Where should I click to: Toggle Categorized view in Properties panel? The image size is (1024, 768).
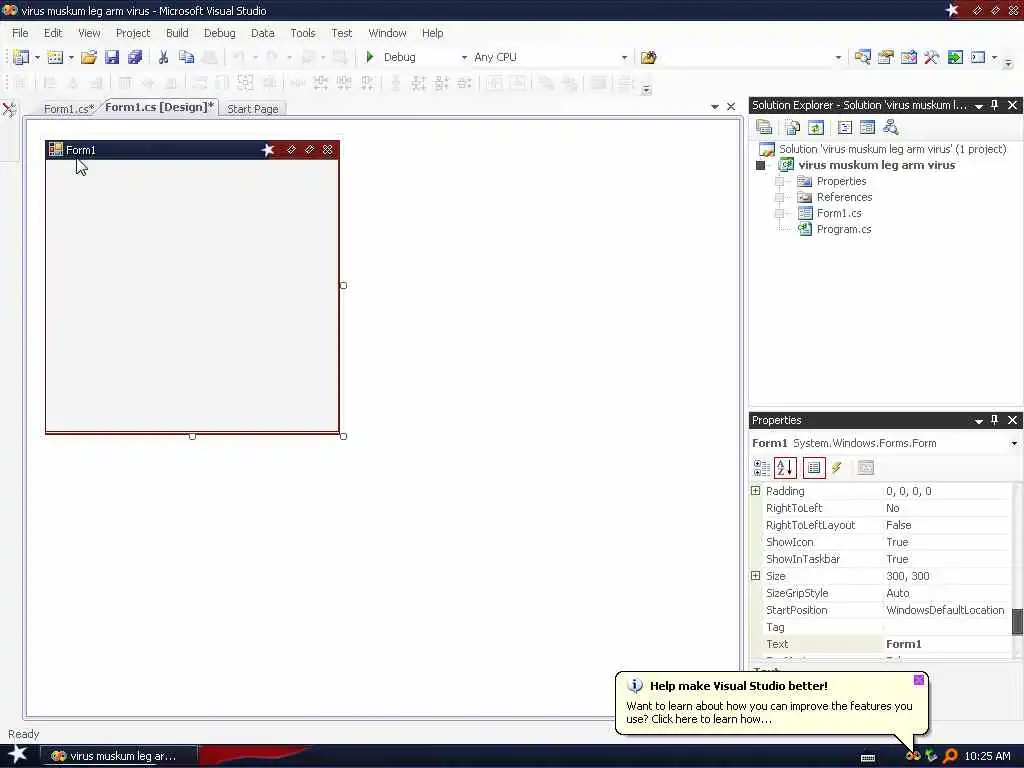[x=761, y=468]
